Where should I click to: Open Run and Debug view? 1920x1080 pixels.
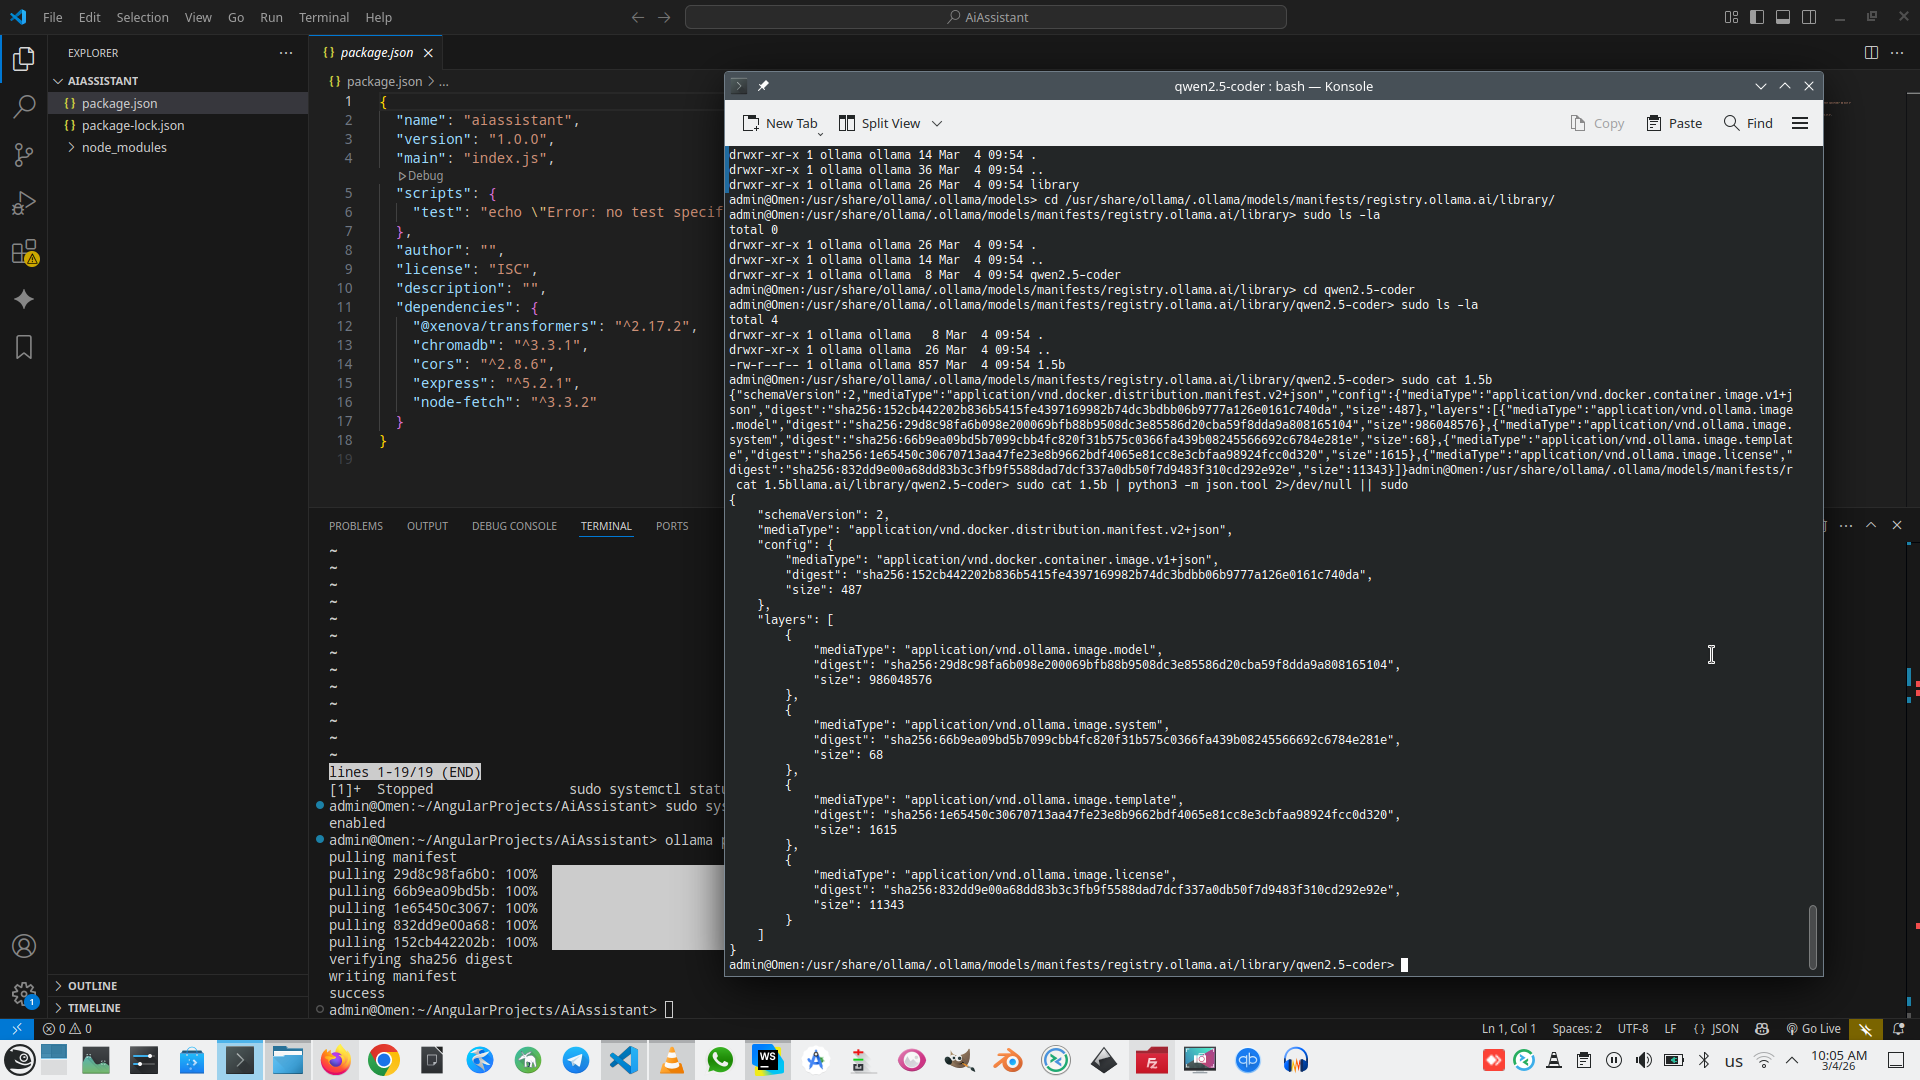24,203
